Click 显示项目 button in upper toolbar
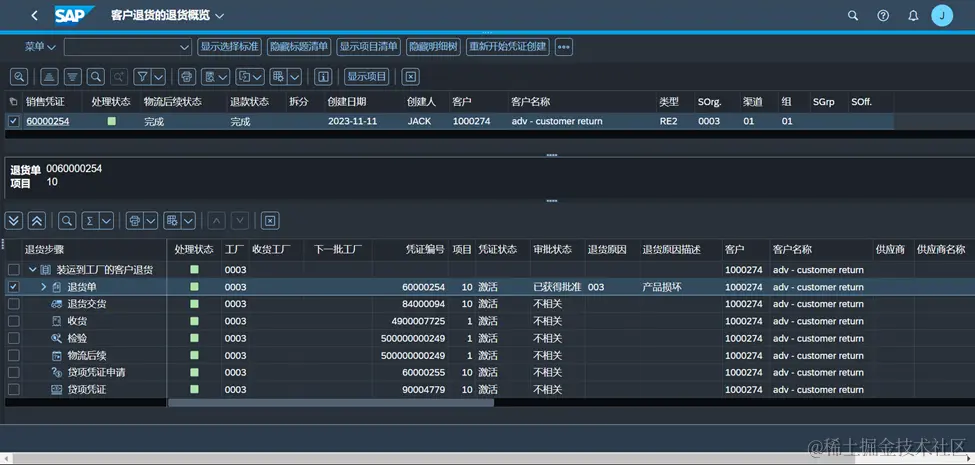The image size is (975, 465). (x=367, y=76)
